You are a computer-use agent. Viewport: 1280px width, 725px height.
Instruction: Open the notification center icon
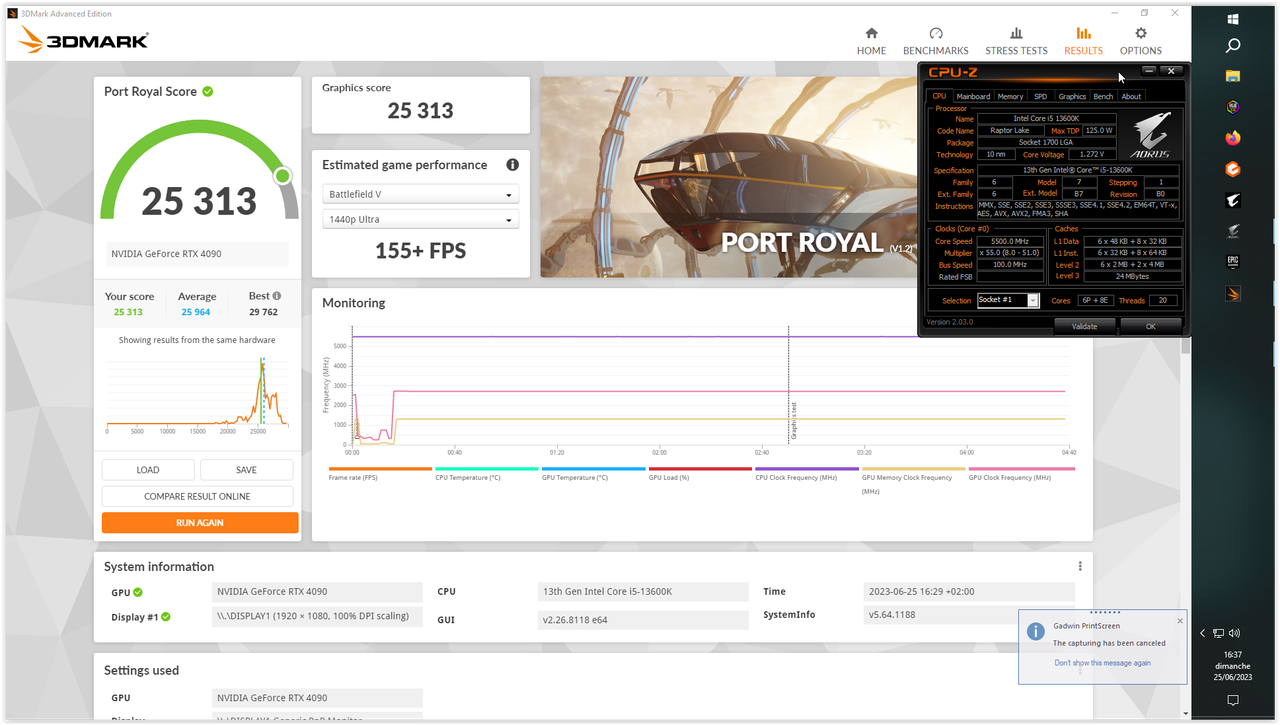pos(1233,700)
